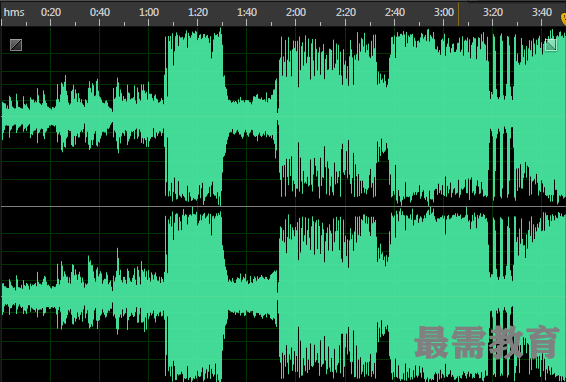Click the 3:40 mark on the ruler

coord(542,12)
